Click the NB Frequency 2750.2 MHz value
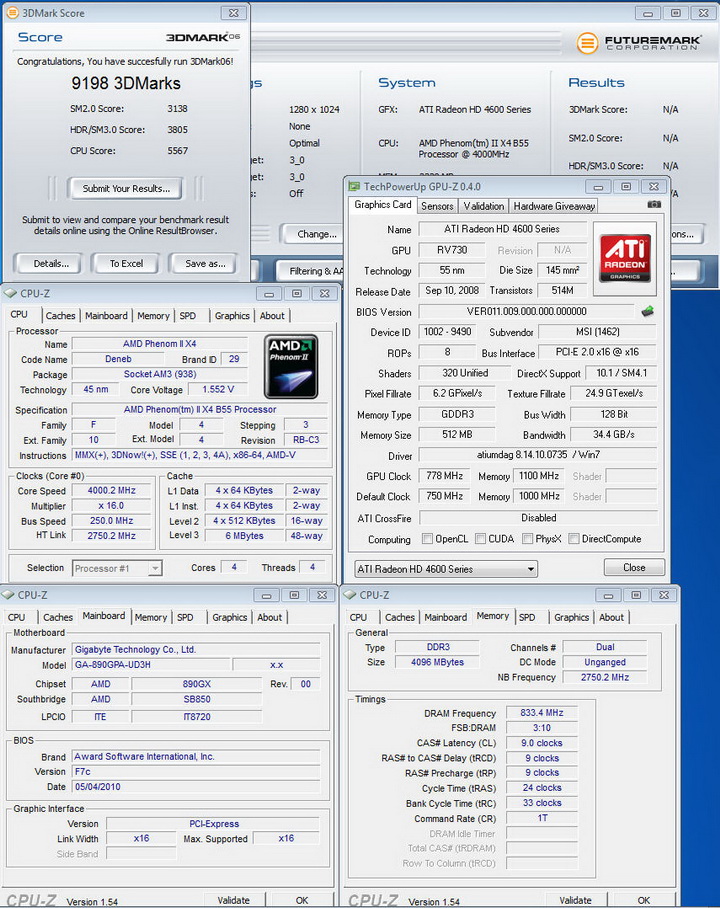This screenshot has width=720, height=908. 605,677
